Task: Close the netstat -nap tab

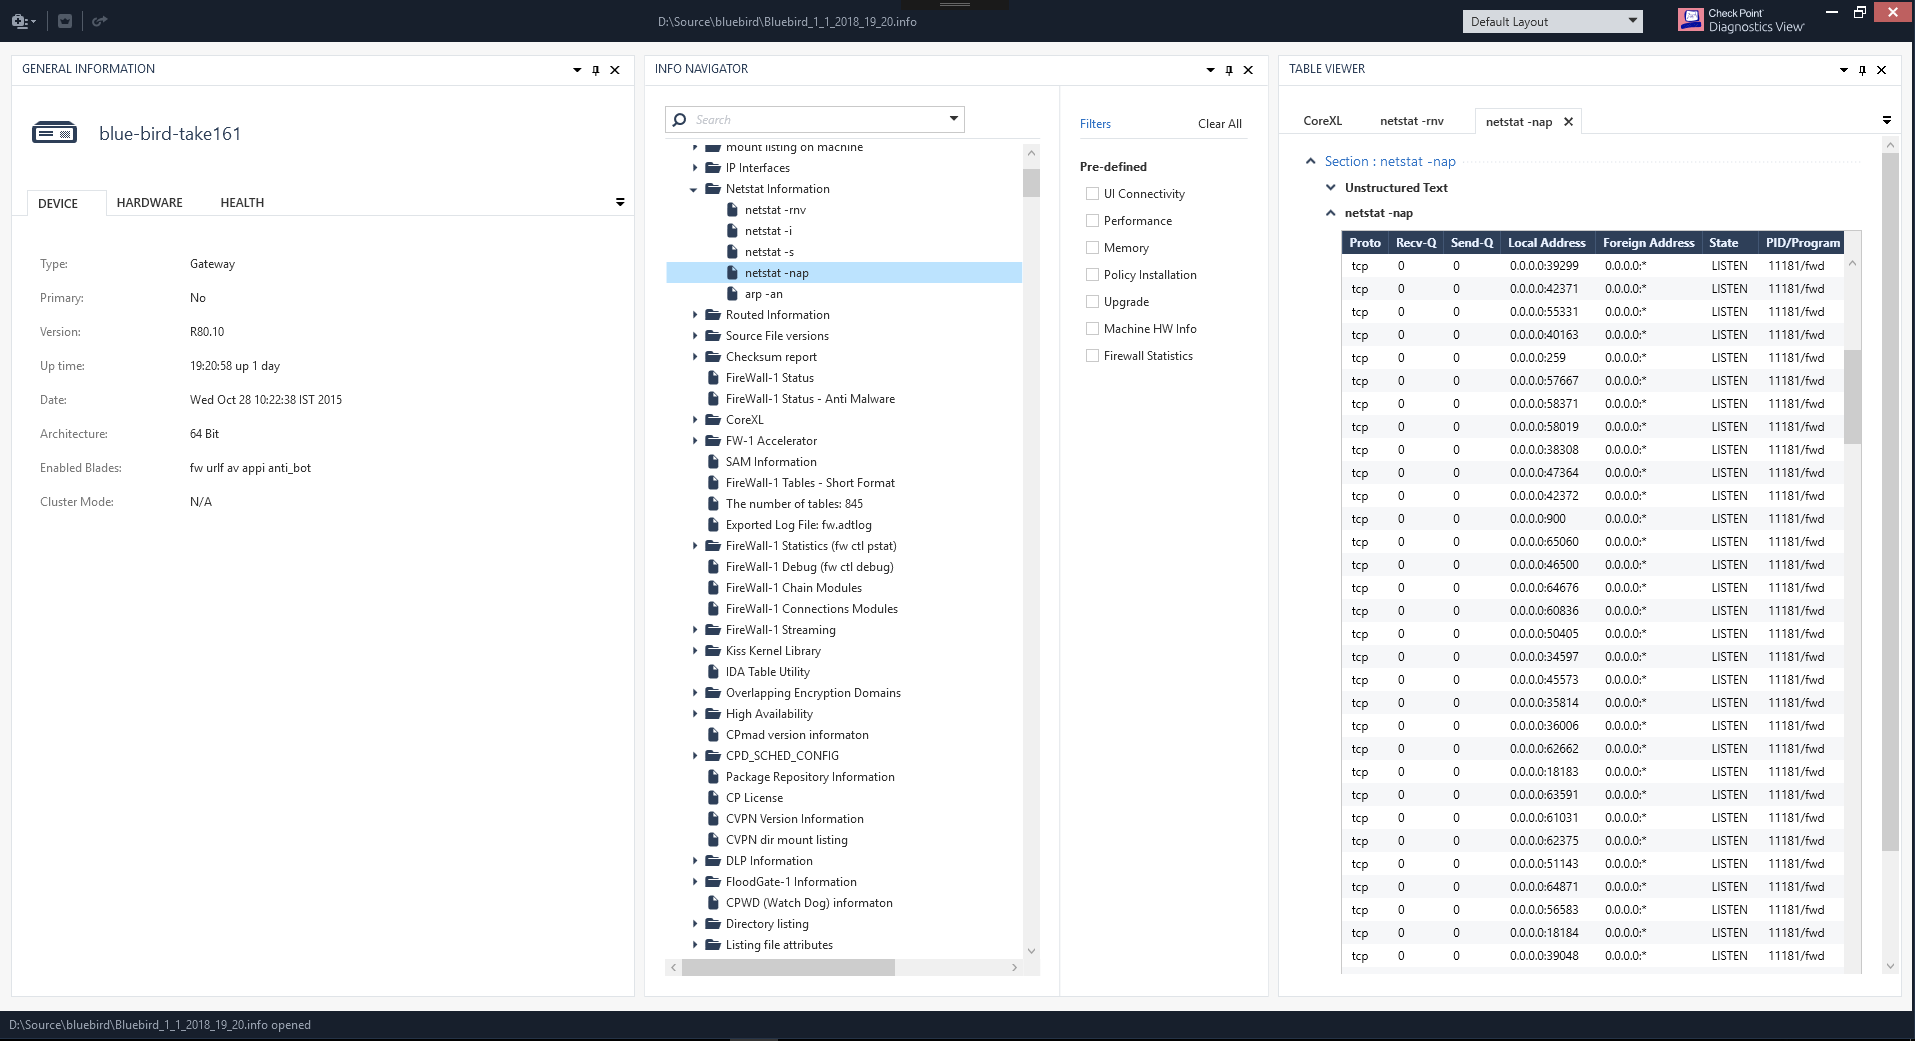Action: 1568,122
